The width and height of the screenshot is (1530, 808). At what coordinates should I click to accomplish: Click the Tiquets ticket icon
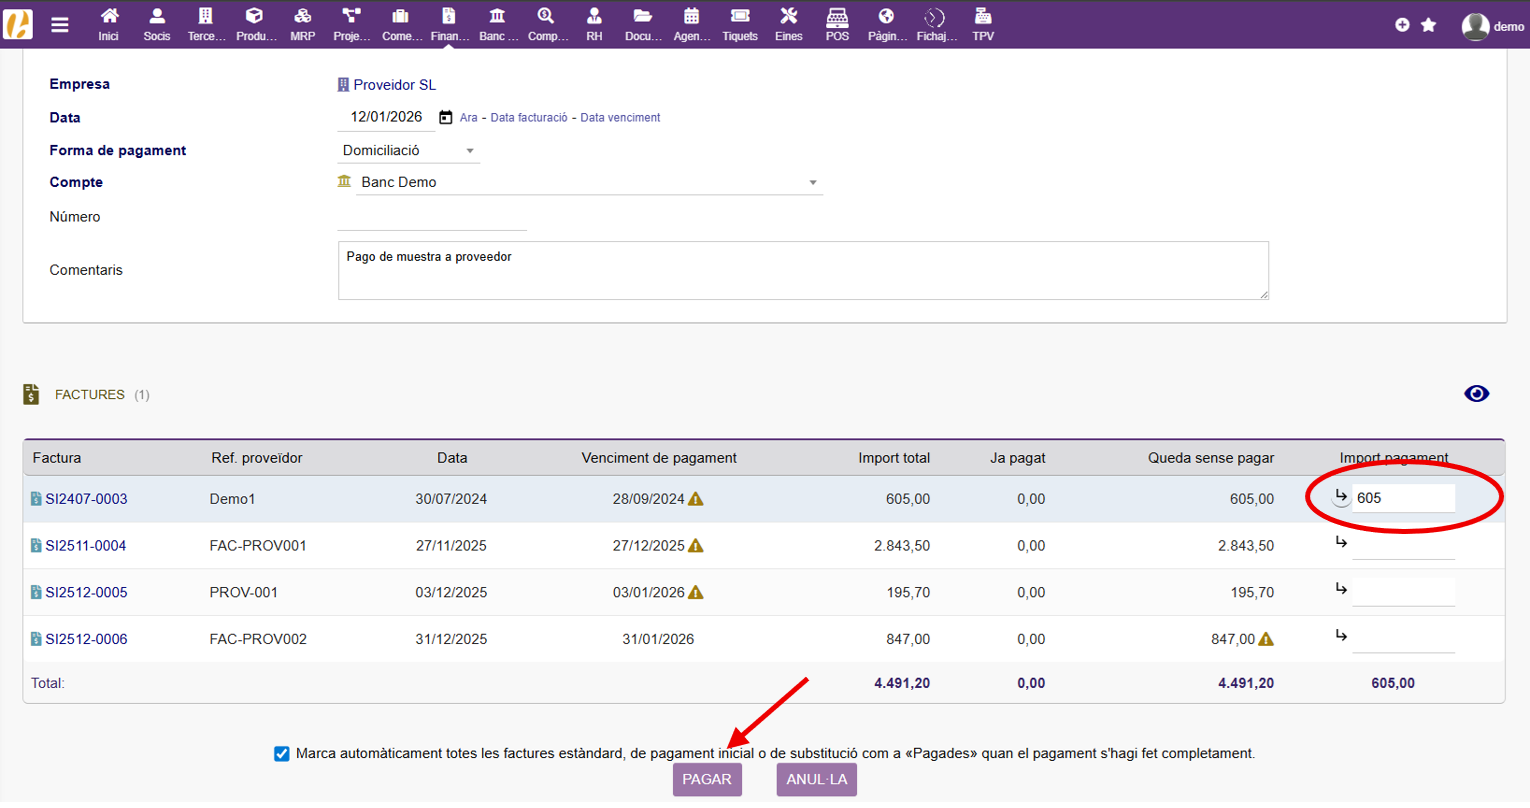point(739,17)
